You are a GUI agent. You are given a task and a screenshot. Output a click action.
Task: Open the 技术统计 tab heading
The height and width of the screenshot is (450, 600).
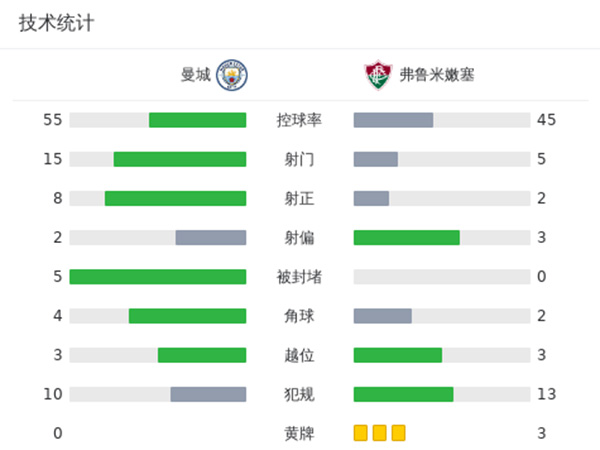point(57,23)
